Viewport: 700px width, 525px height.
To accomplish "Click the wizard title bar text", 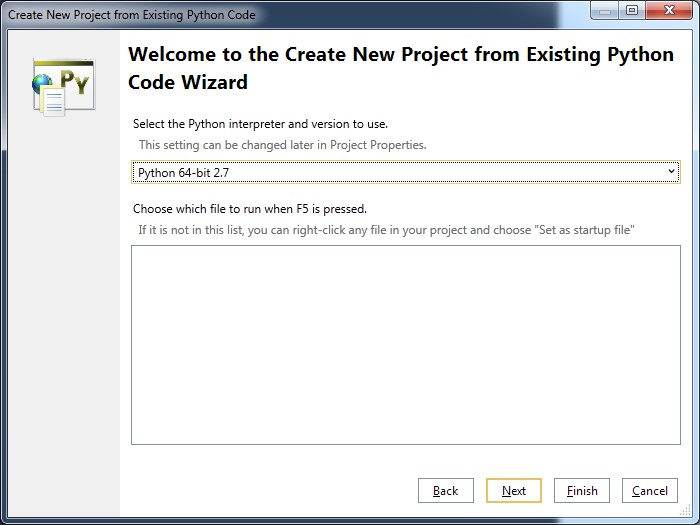I will 132,15.
